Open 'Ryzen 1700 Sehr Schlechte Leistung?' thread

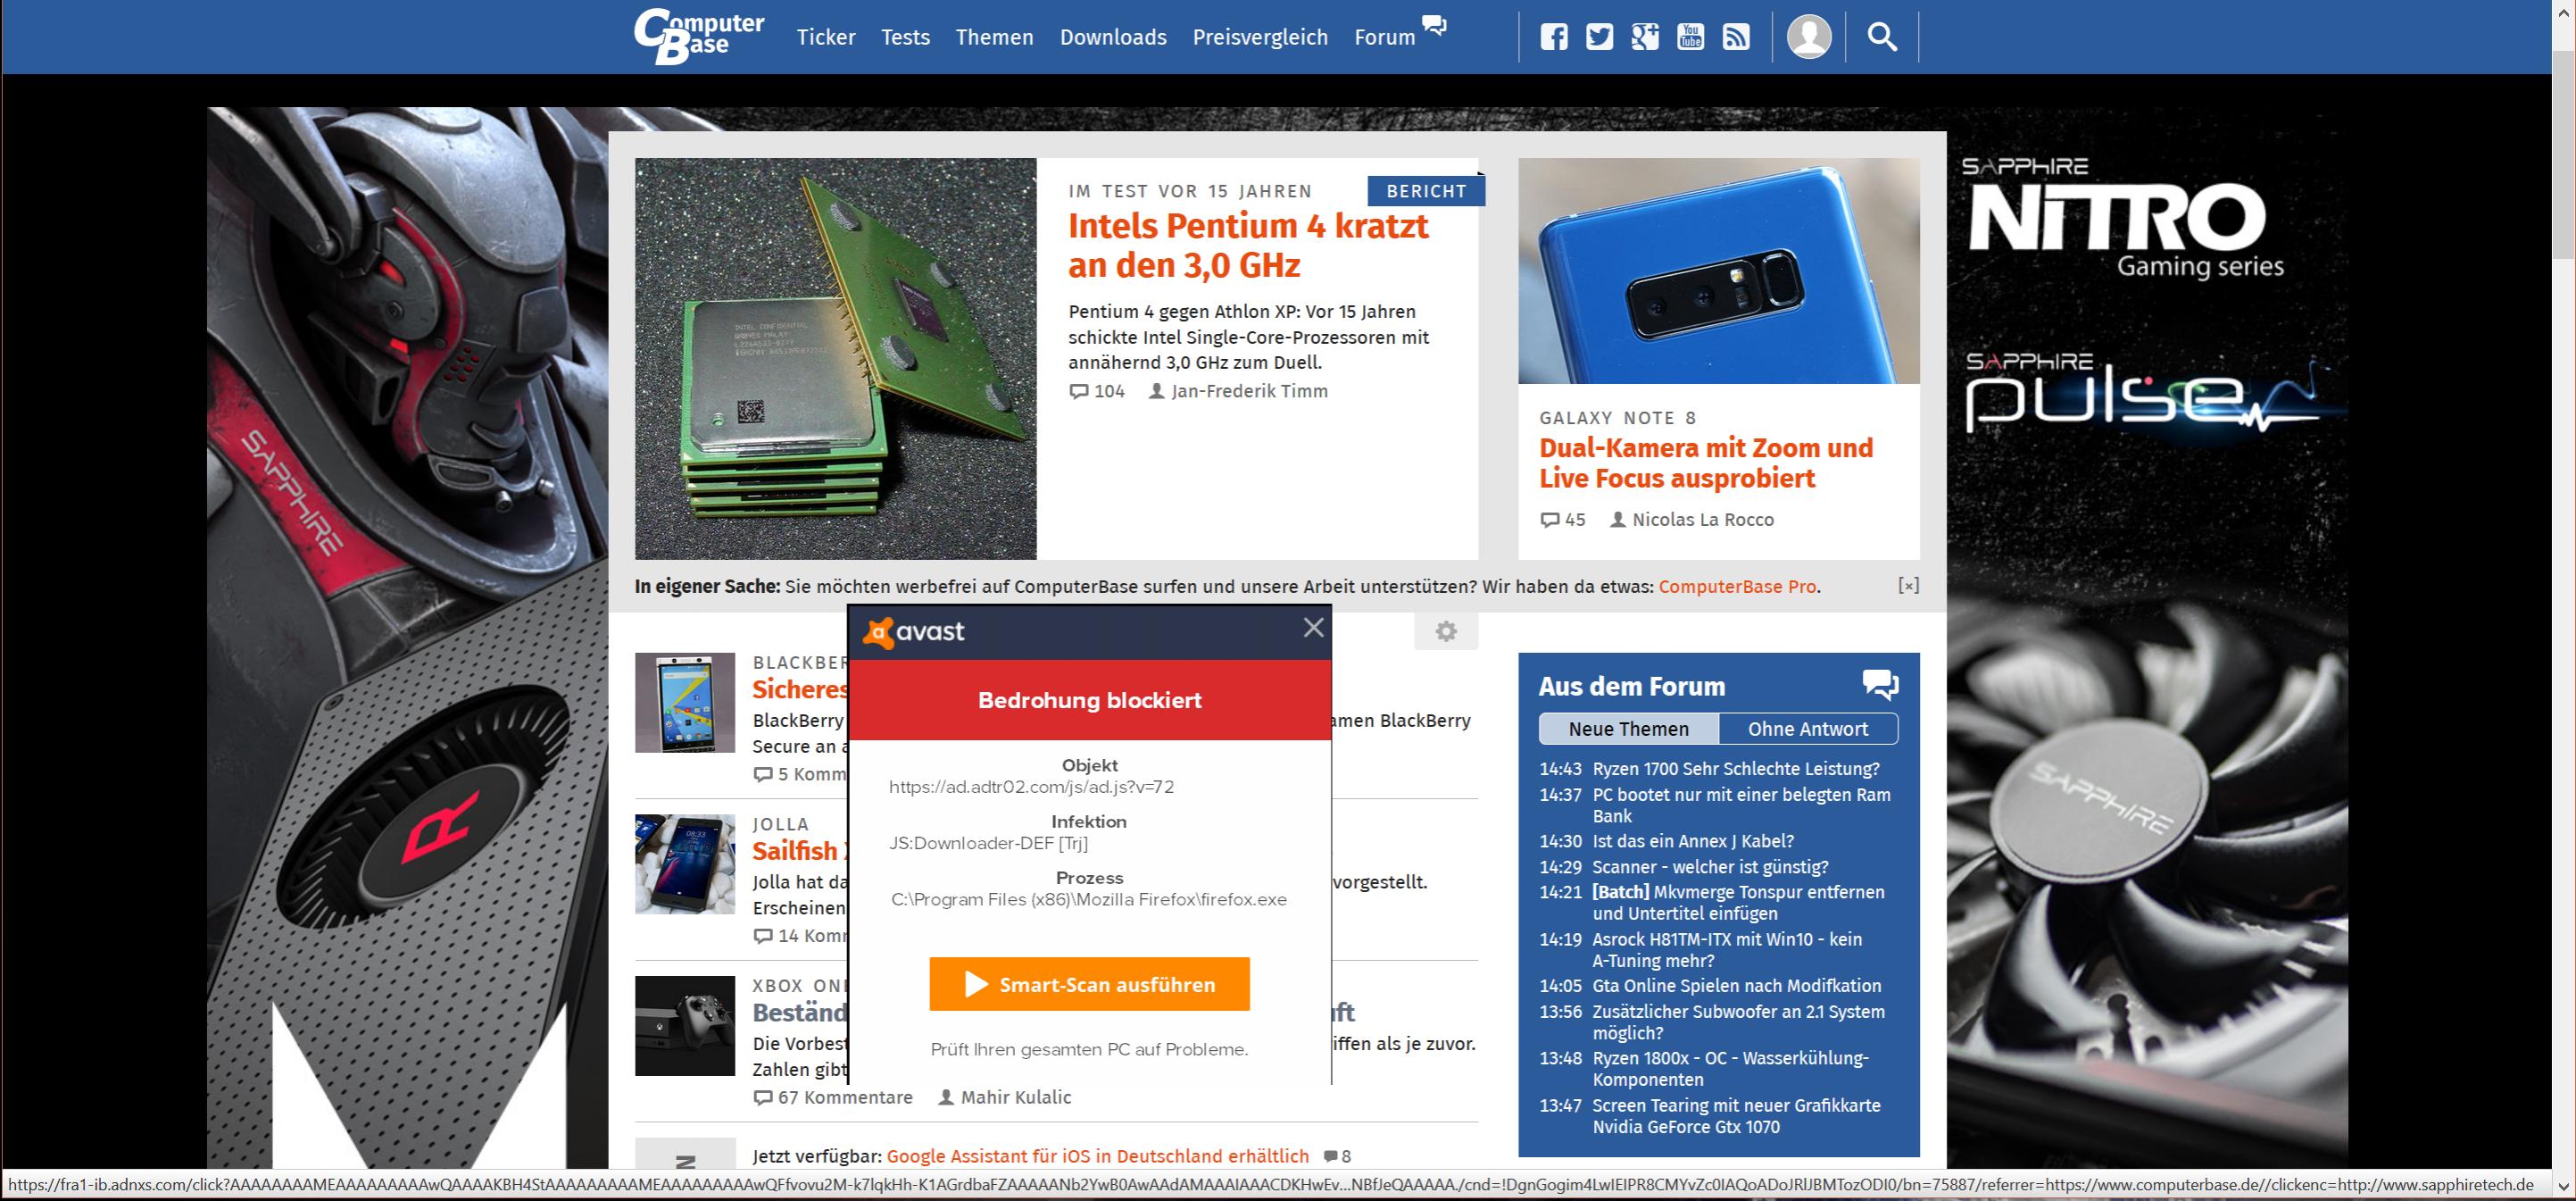click(1735, 769)
